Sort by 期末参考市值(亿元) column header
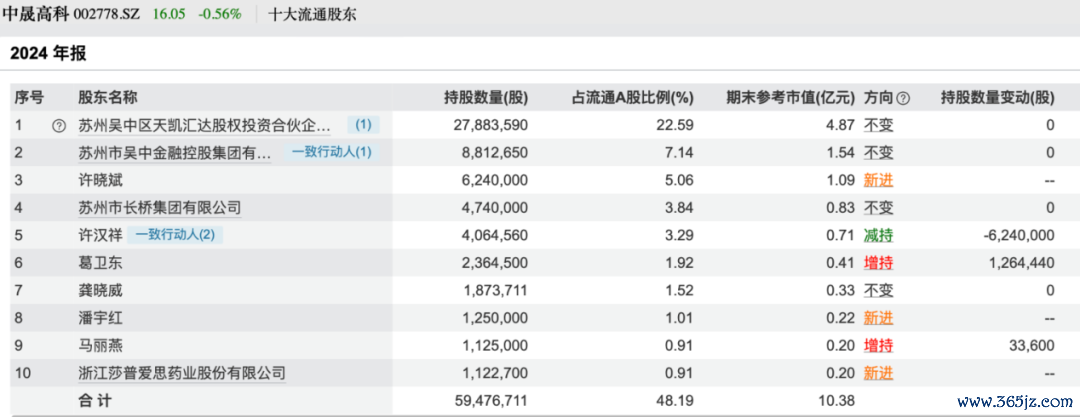 tap(790, 98)
